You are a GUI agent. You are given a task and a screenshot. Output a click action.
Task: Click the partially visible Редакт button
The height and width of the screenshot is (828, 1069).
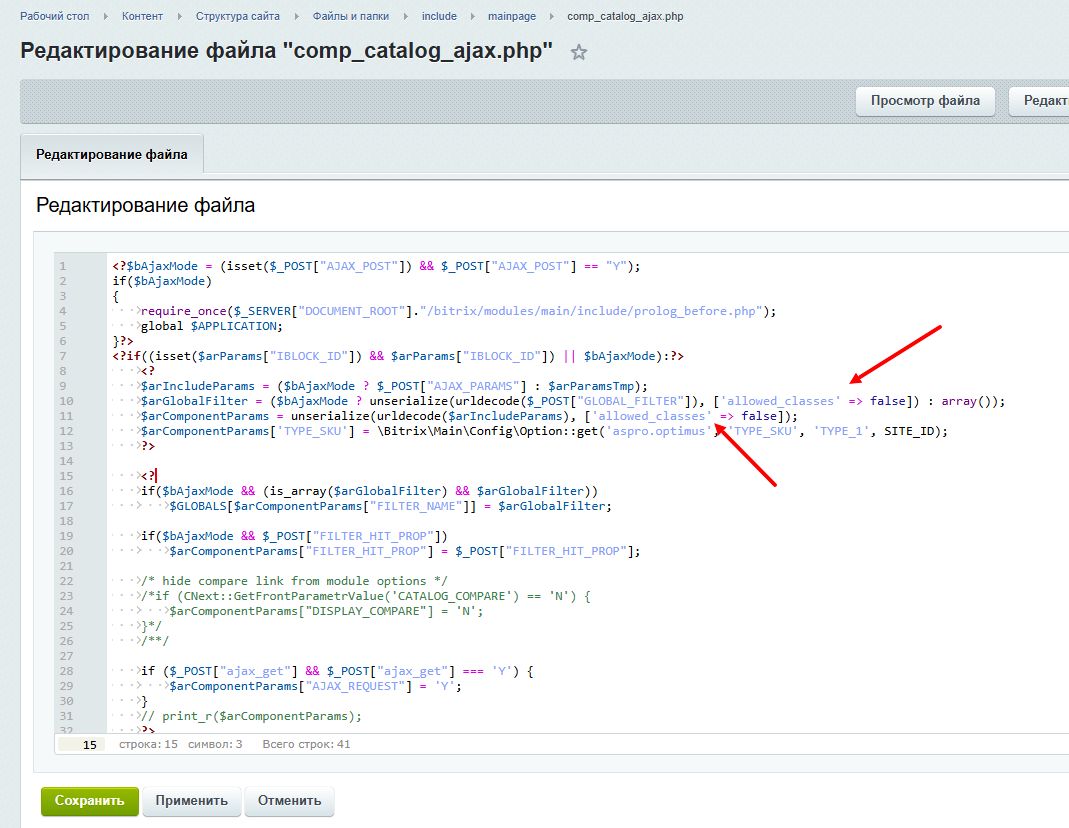click(1040, 100)
